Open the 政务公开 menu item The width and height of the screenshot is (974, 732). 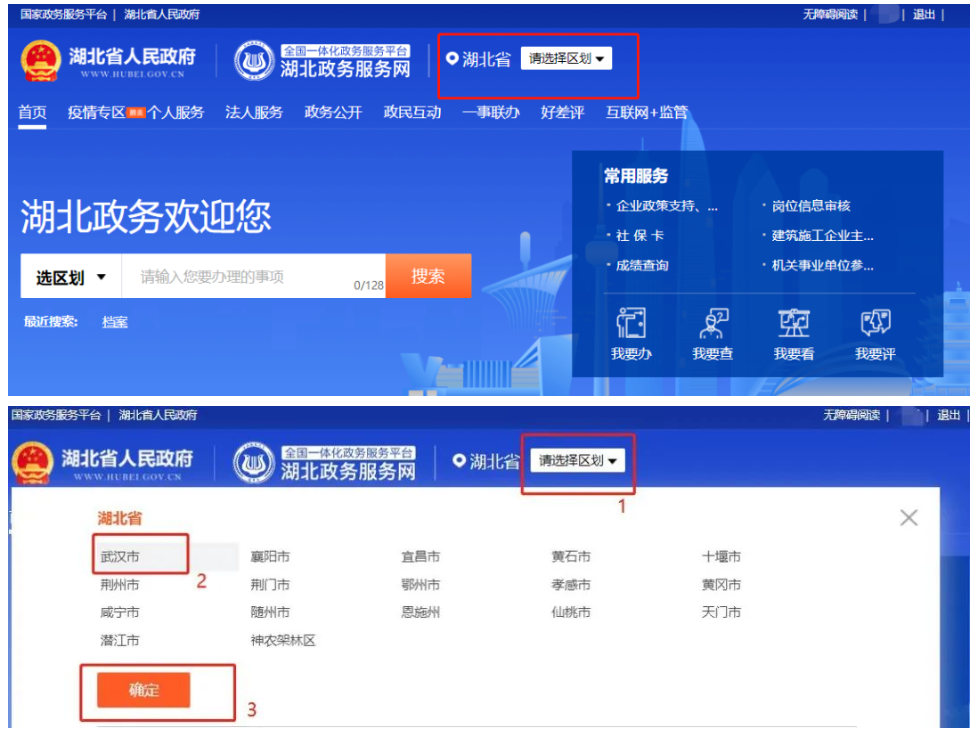tap(333, 112)
